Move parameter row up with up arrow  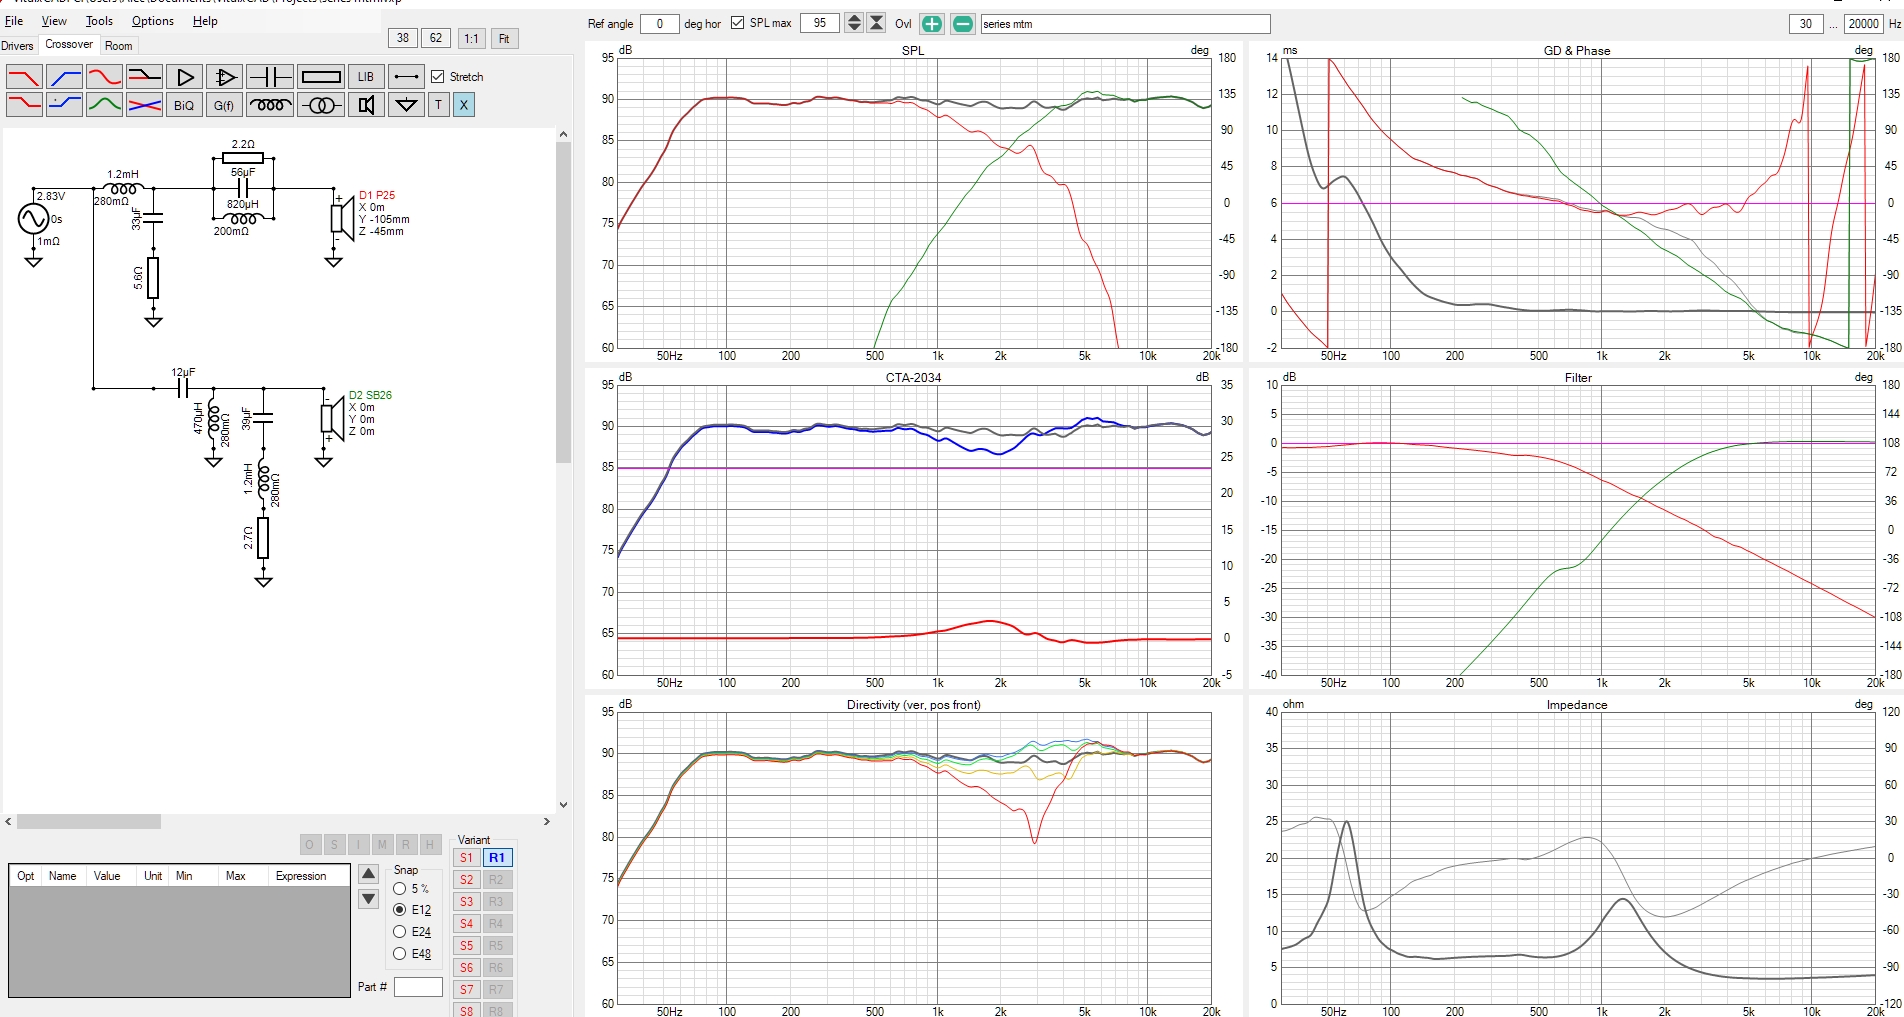click(x=368, y=874)
